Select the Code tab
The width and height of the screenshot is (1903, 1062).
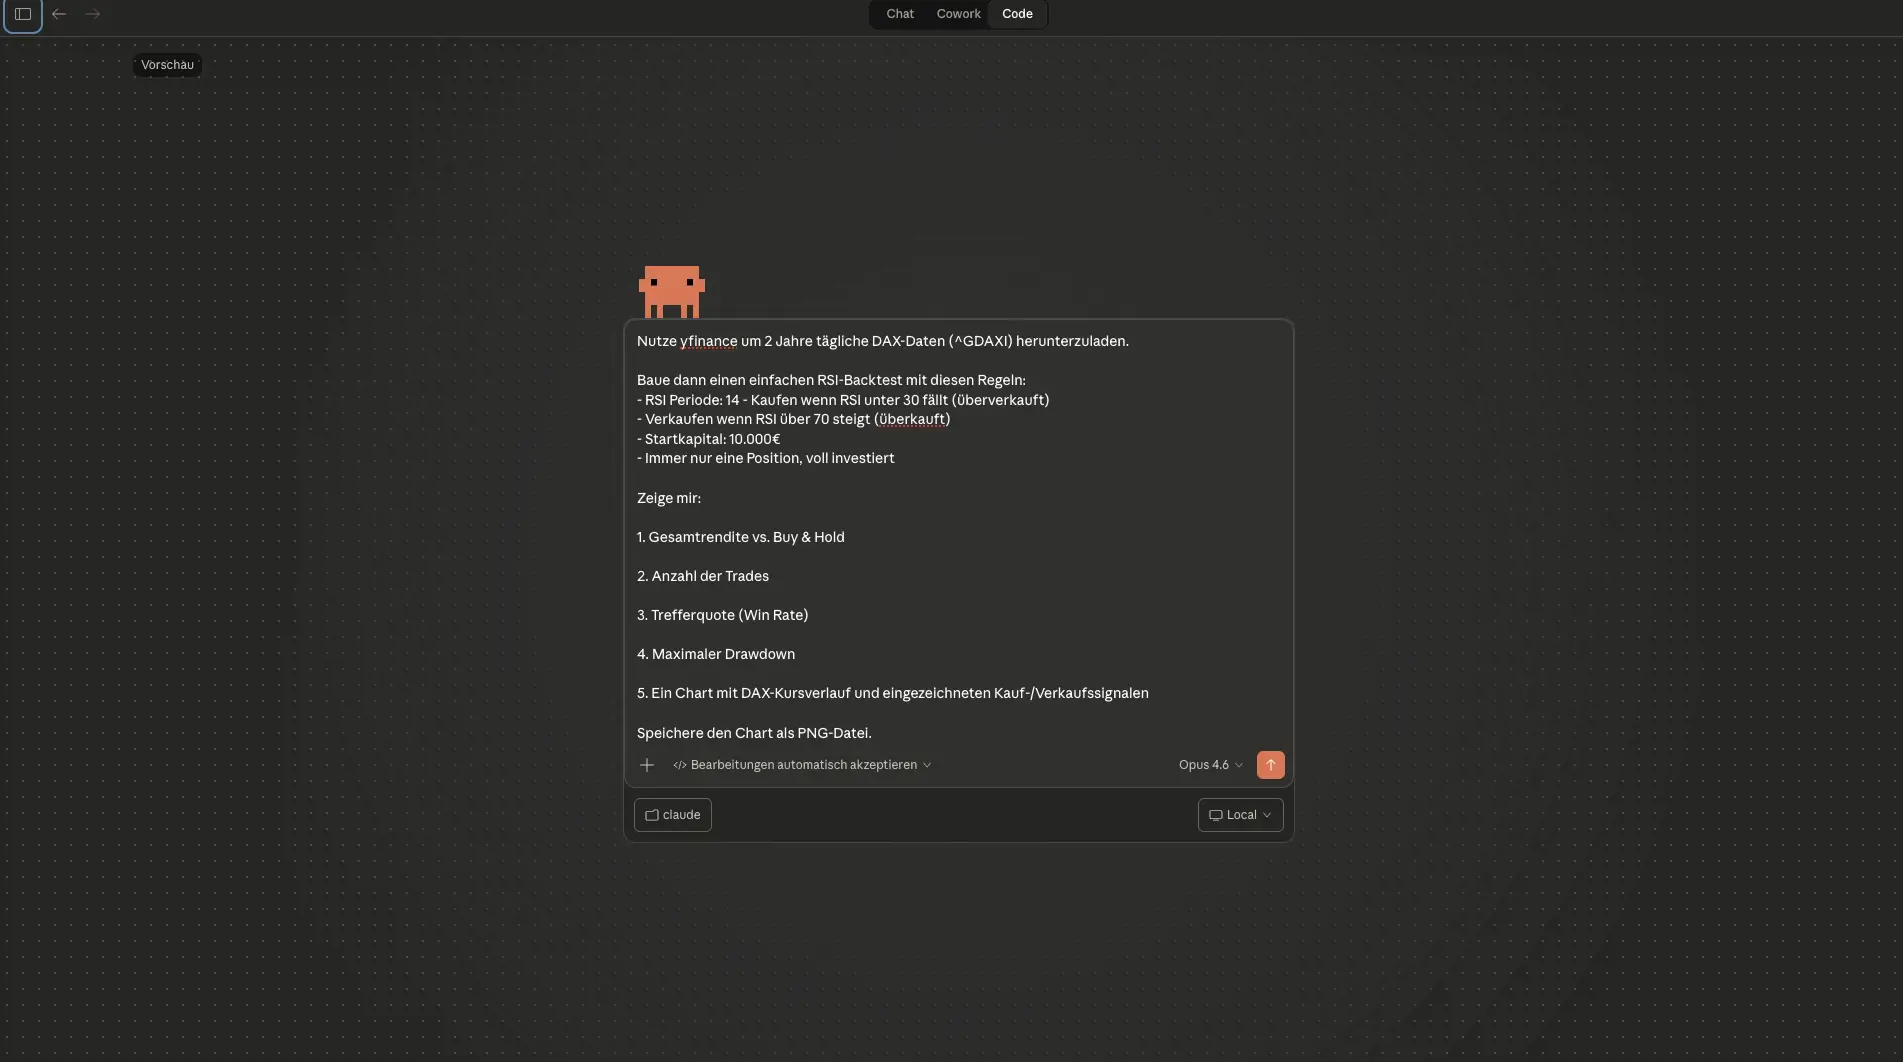click(x=1017, y=14)
